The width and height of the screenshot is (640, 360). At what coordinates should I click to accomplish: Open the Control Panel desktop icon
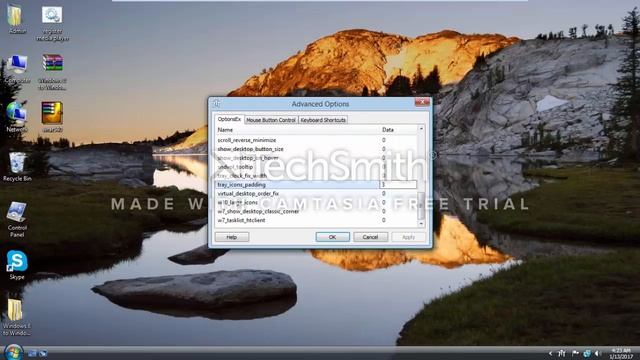[x=17, y=219]
